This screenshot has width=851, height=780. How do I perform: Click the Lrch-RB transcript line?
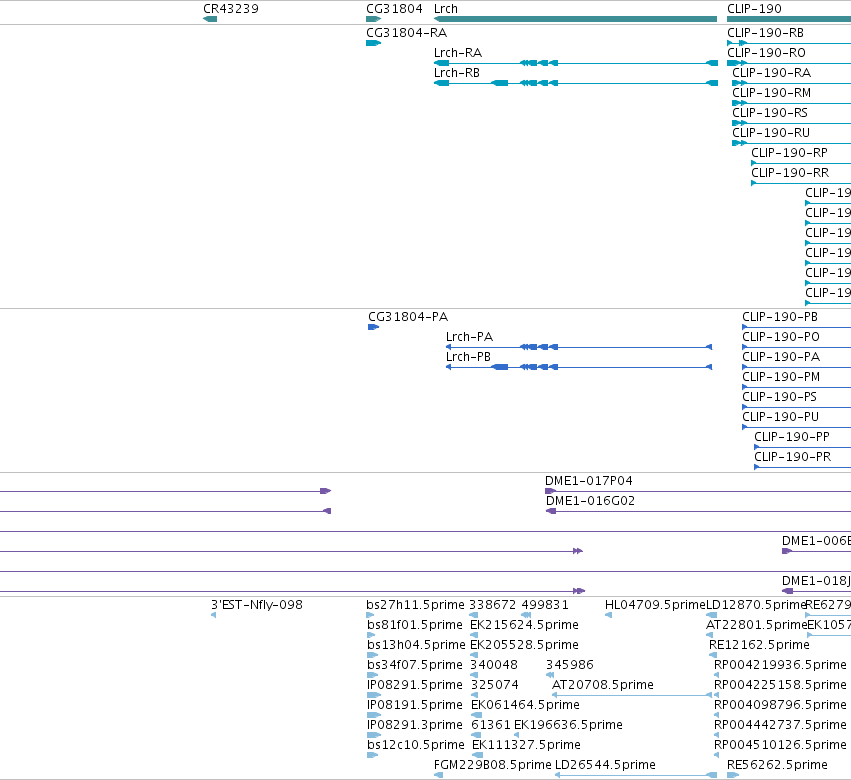576,83
